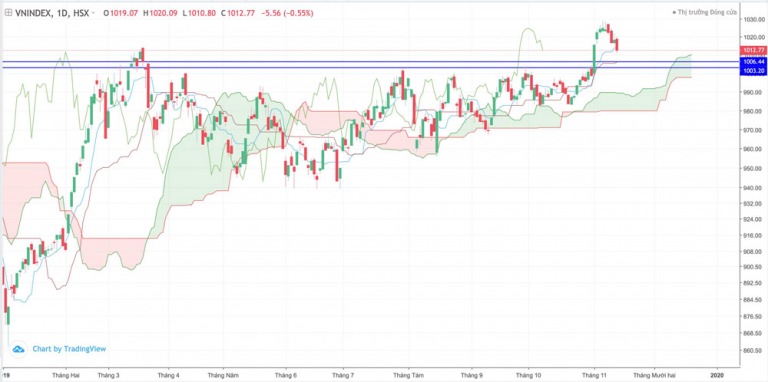The height and width of the screenshot is (382, 768).
Task: Click price axis label 892.50
Action: click(x=754, y=283)
